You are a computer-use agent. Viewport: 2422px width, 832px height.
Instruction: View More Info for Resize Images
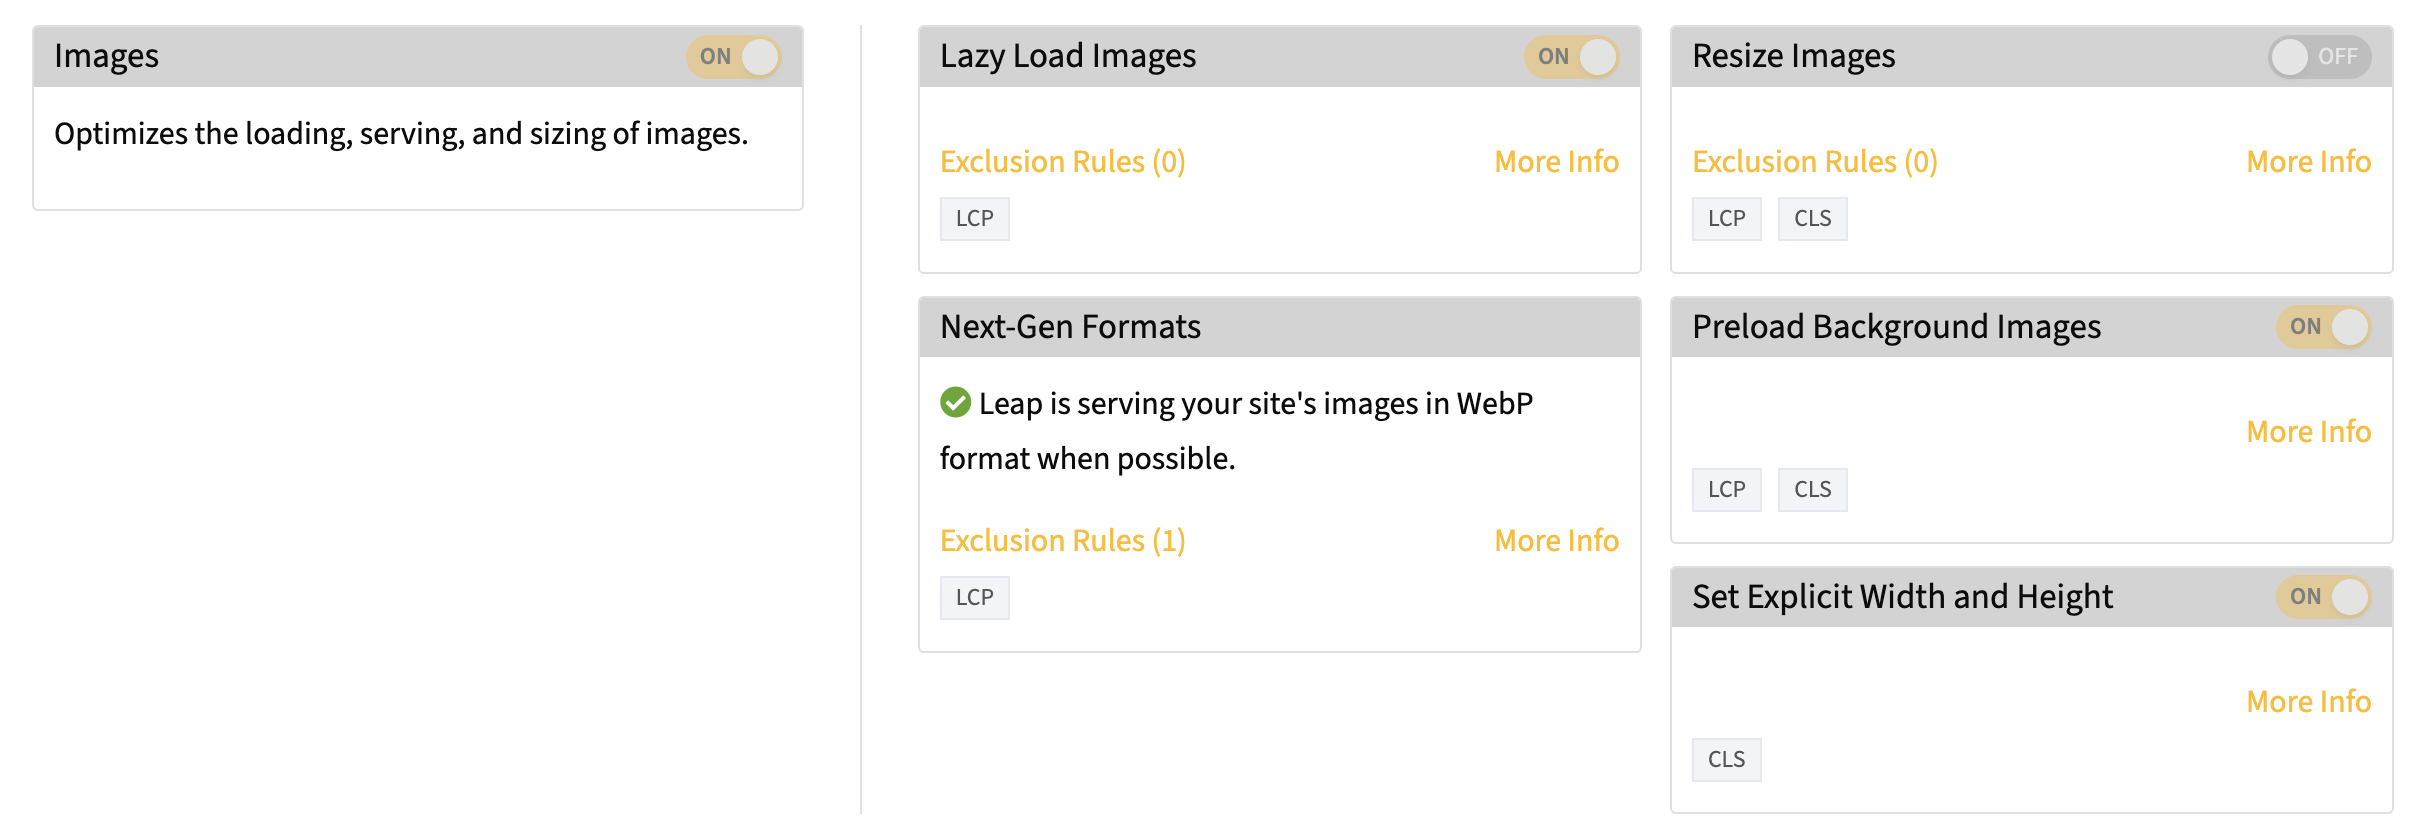point(2308,162)
